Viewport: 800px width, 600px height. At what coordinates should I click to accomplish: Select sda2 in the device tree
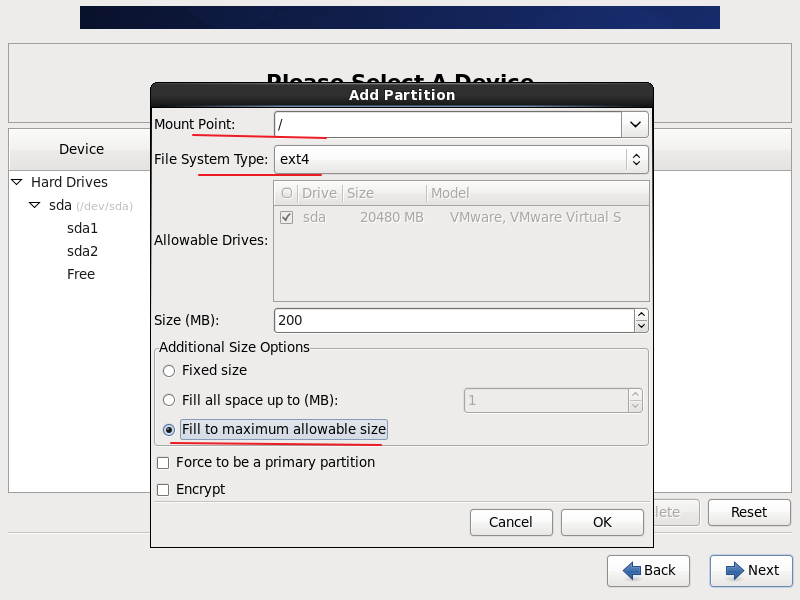point(82,251)
